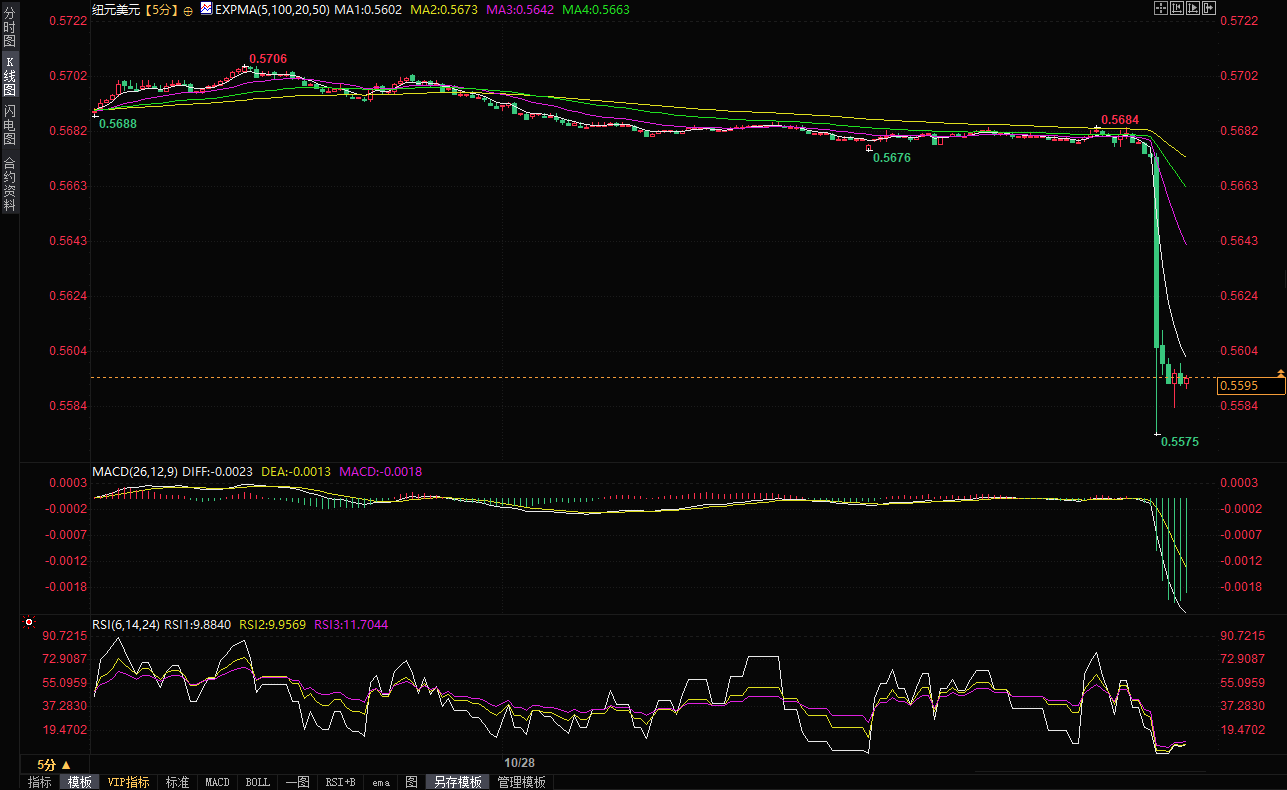Apply the MACD template
This screenshot has height=790, width=1287.
pyautogui.click(x=217, y=782)
